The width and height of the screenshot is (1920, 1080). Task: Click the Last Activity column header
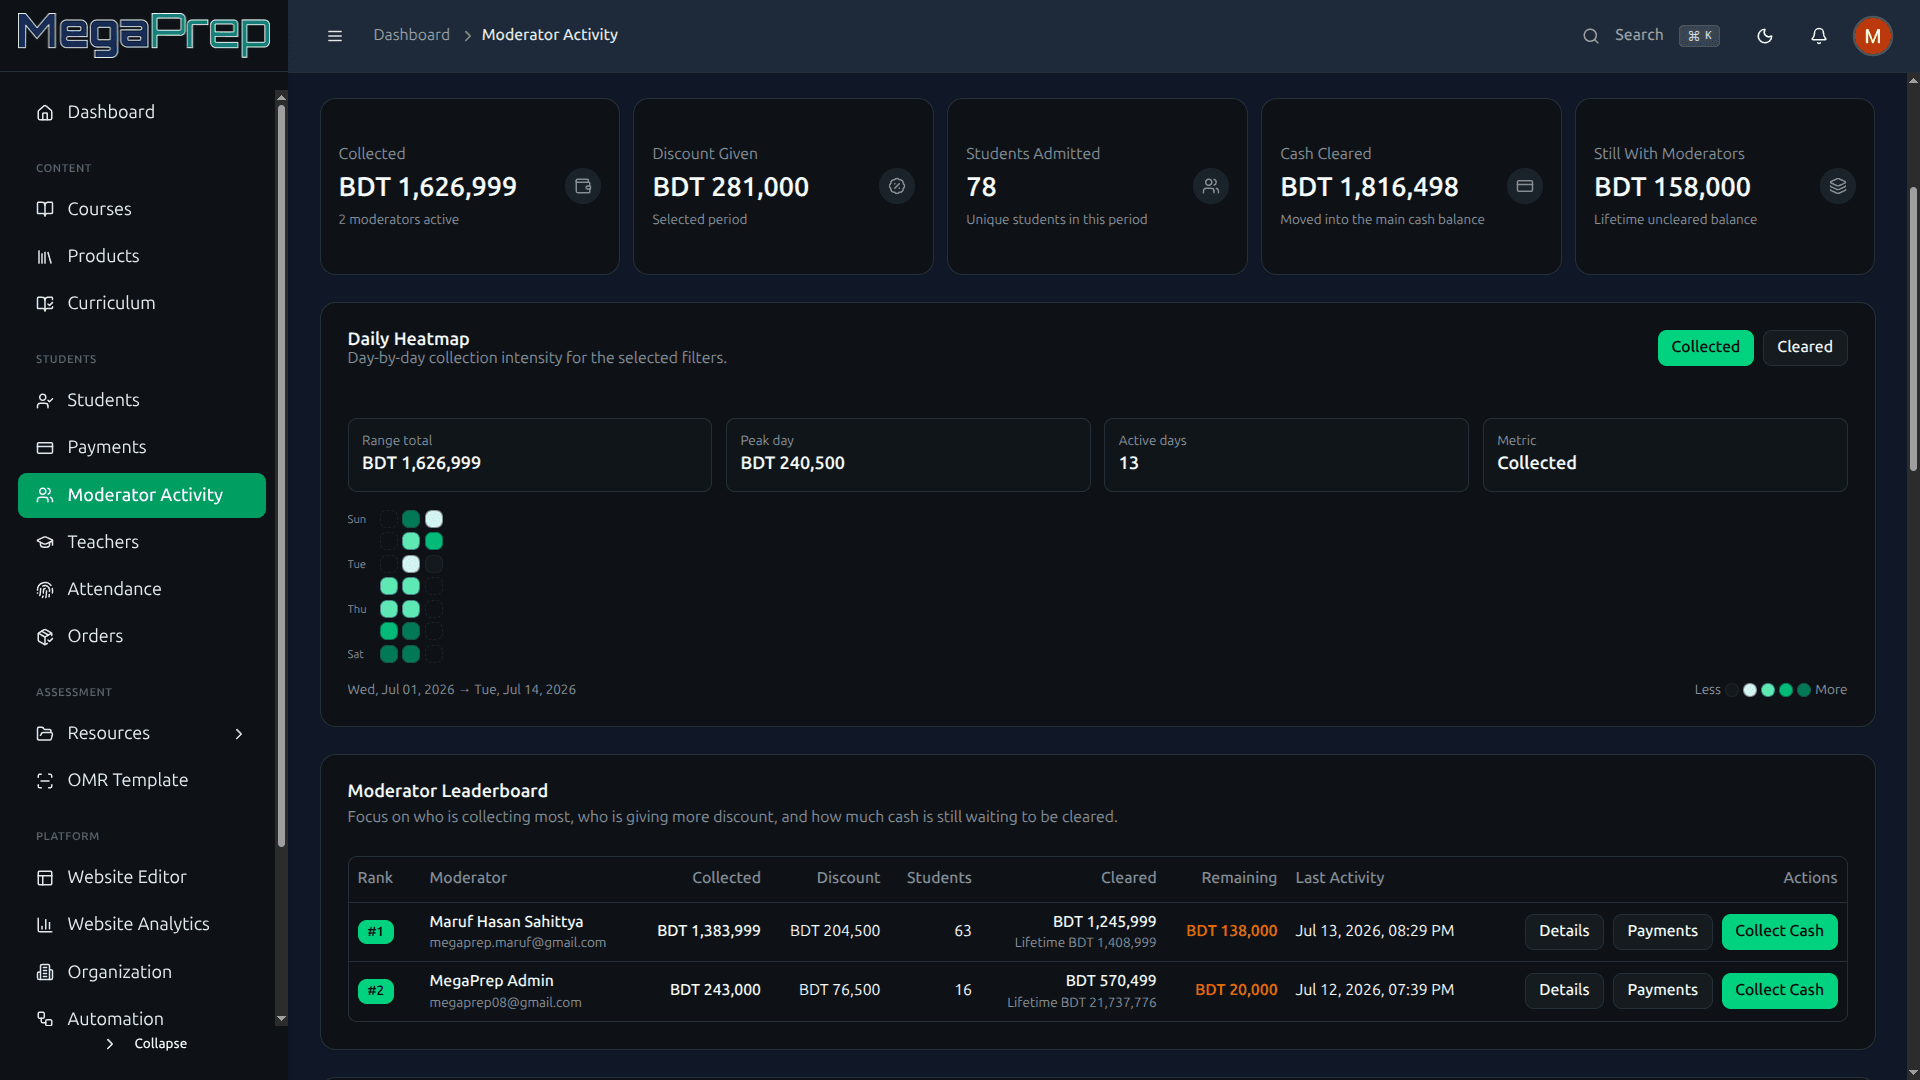(1340, 878)
